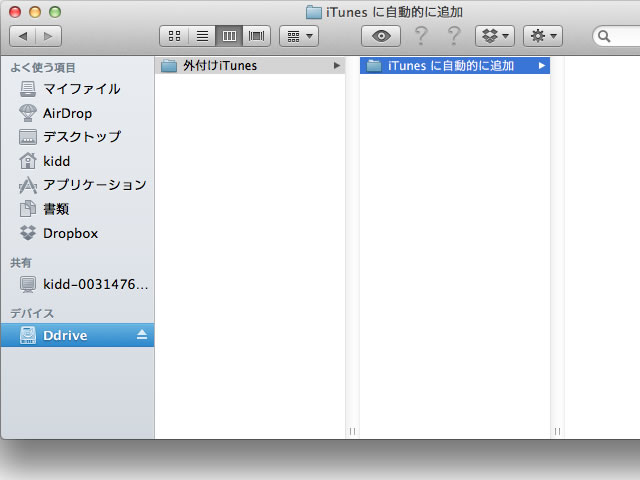640x480 pixels.
Task: Open デスクトップ in the sidebar
Action: 78,137
